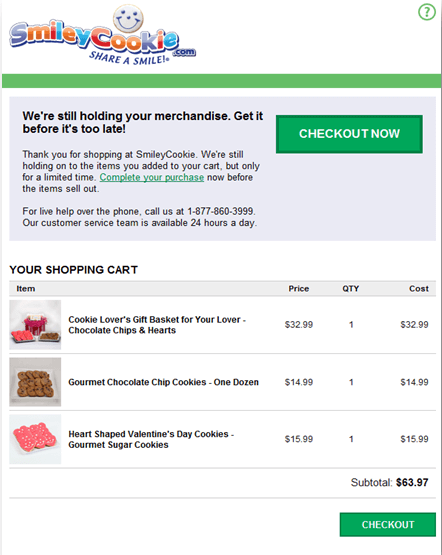Click Gourmet Chocolate Chip Cookies One Dozen title
Image resolution: width=442 pixels, height=555 pixels.
point(163,382)
